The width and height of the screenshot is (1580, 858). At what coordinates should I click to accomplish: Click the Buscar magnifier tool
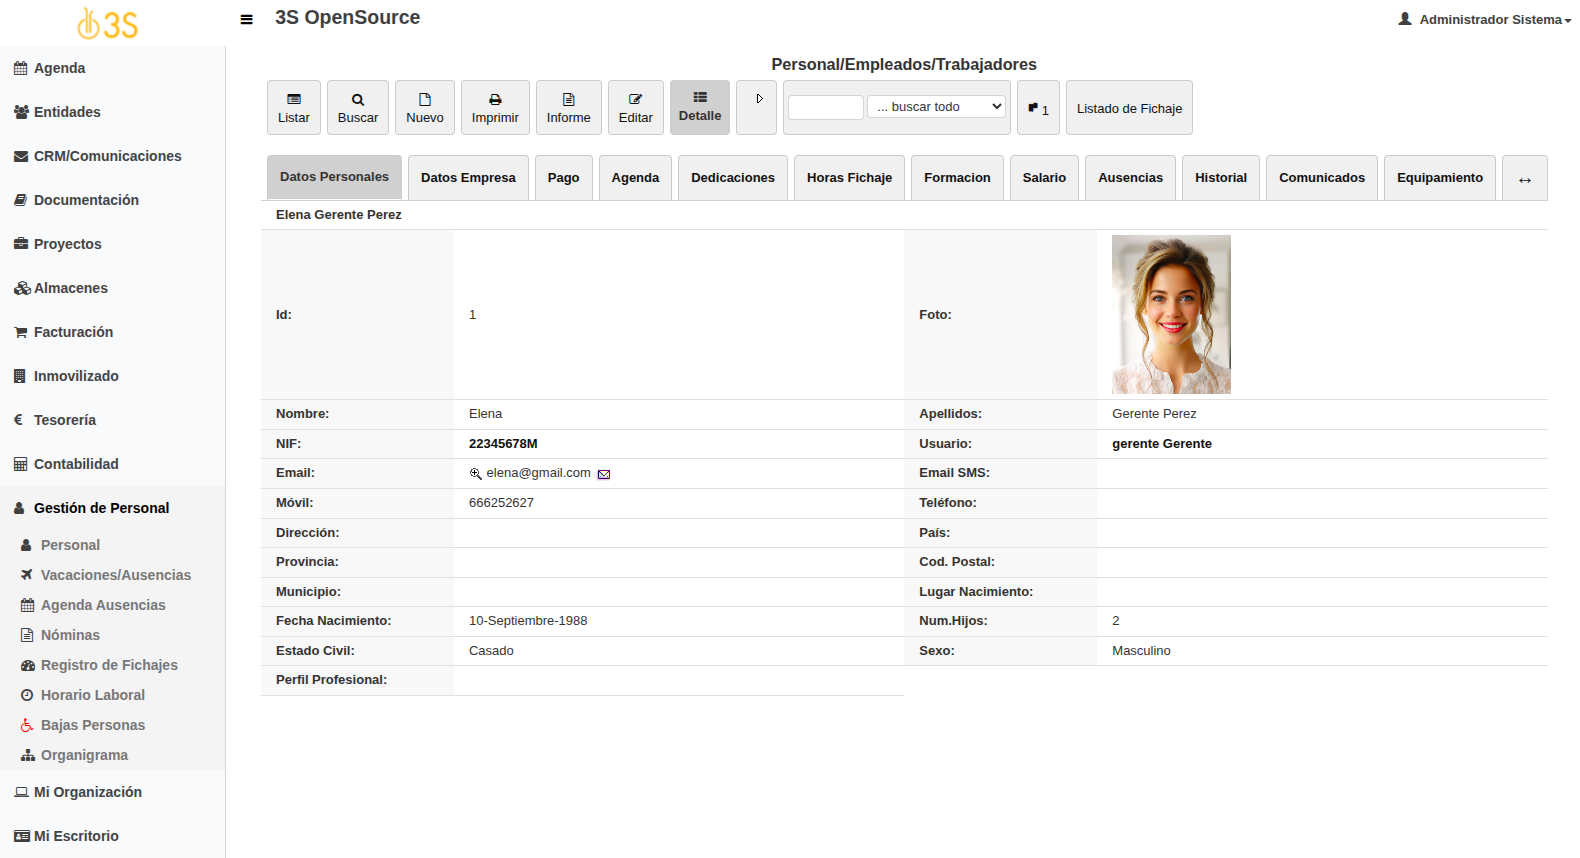coord(358,108)
